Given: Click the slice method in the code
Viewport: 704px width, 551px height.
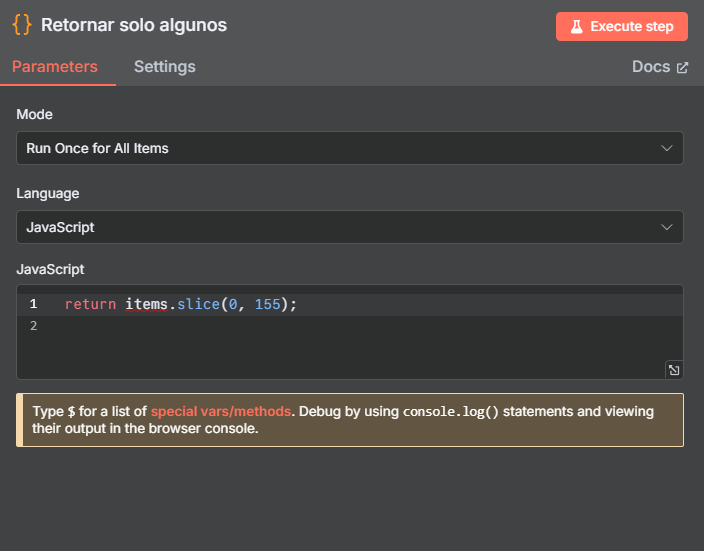Looking at the screenshot, I should 198,304.
